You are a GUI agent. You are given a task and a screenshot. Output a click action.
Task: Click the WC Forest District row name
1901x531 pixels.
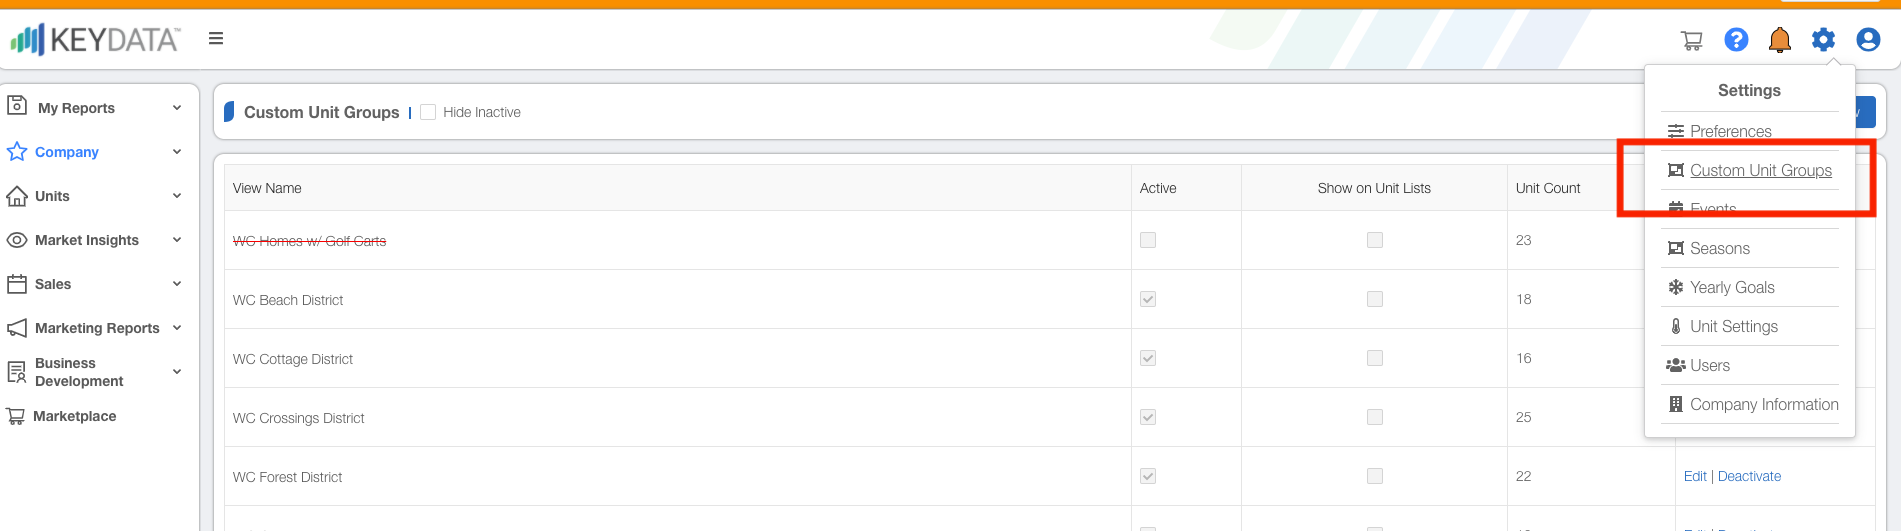pyautogui.click(x=288, y=477)
